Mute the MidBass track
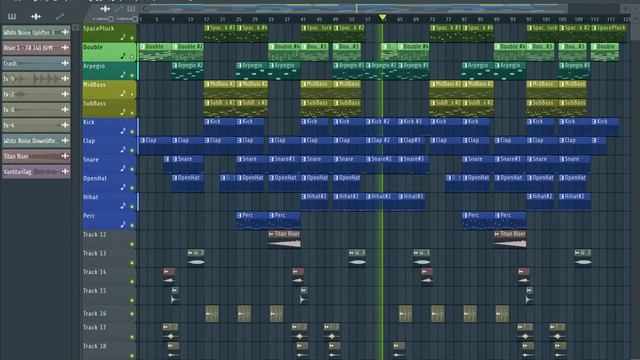 132,95
